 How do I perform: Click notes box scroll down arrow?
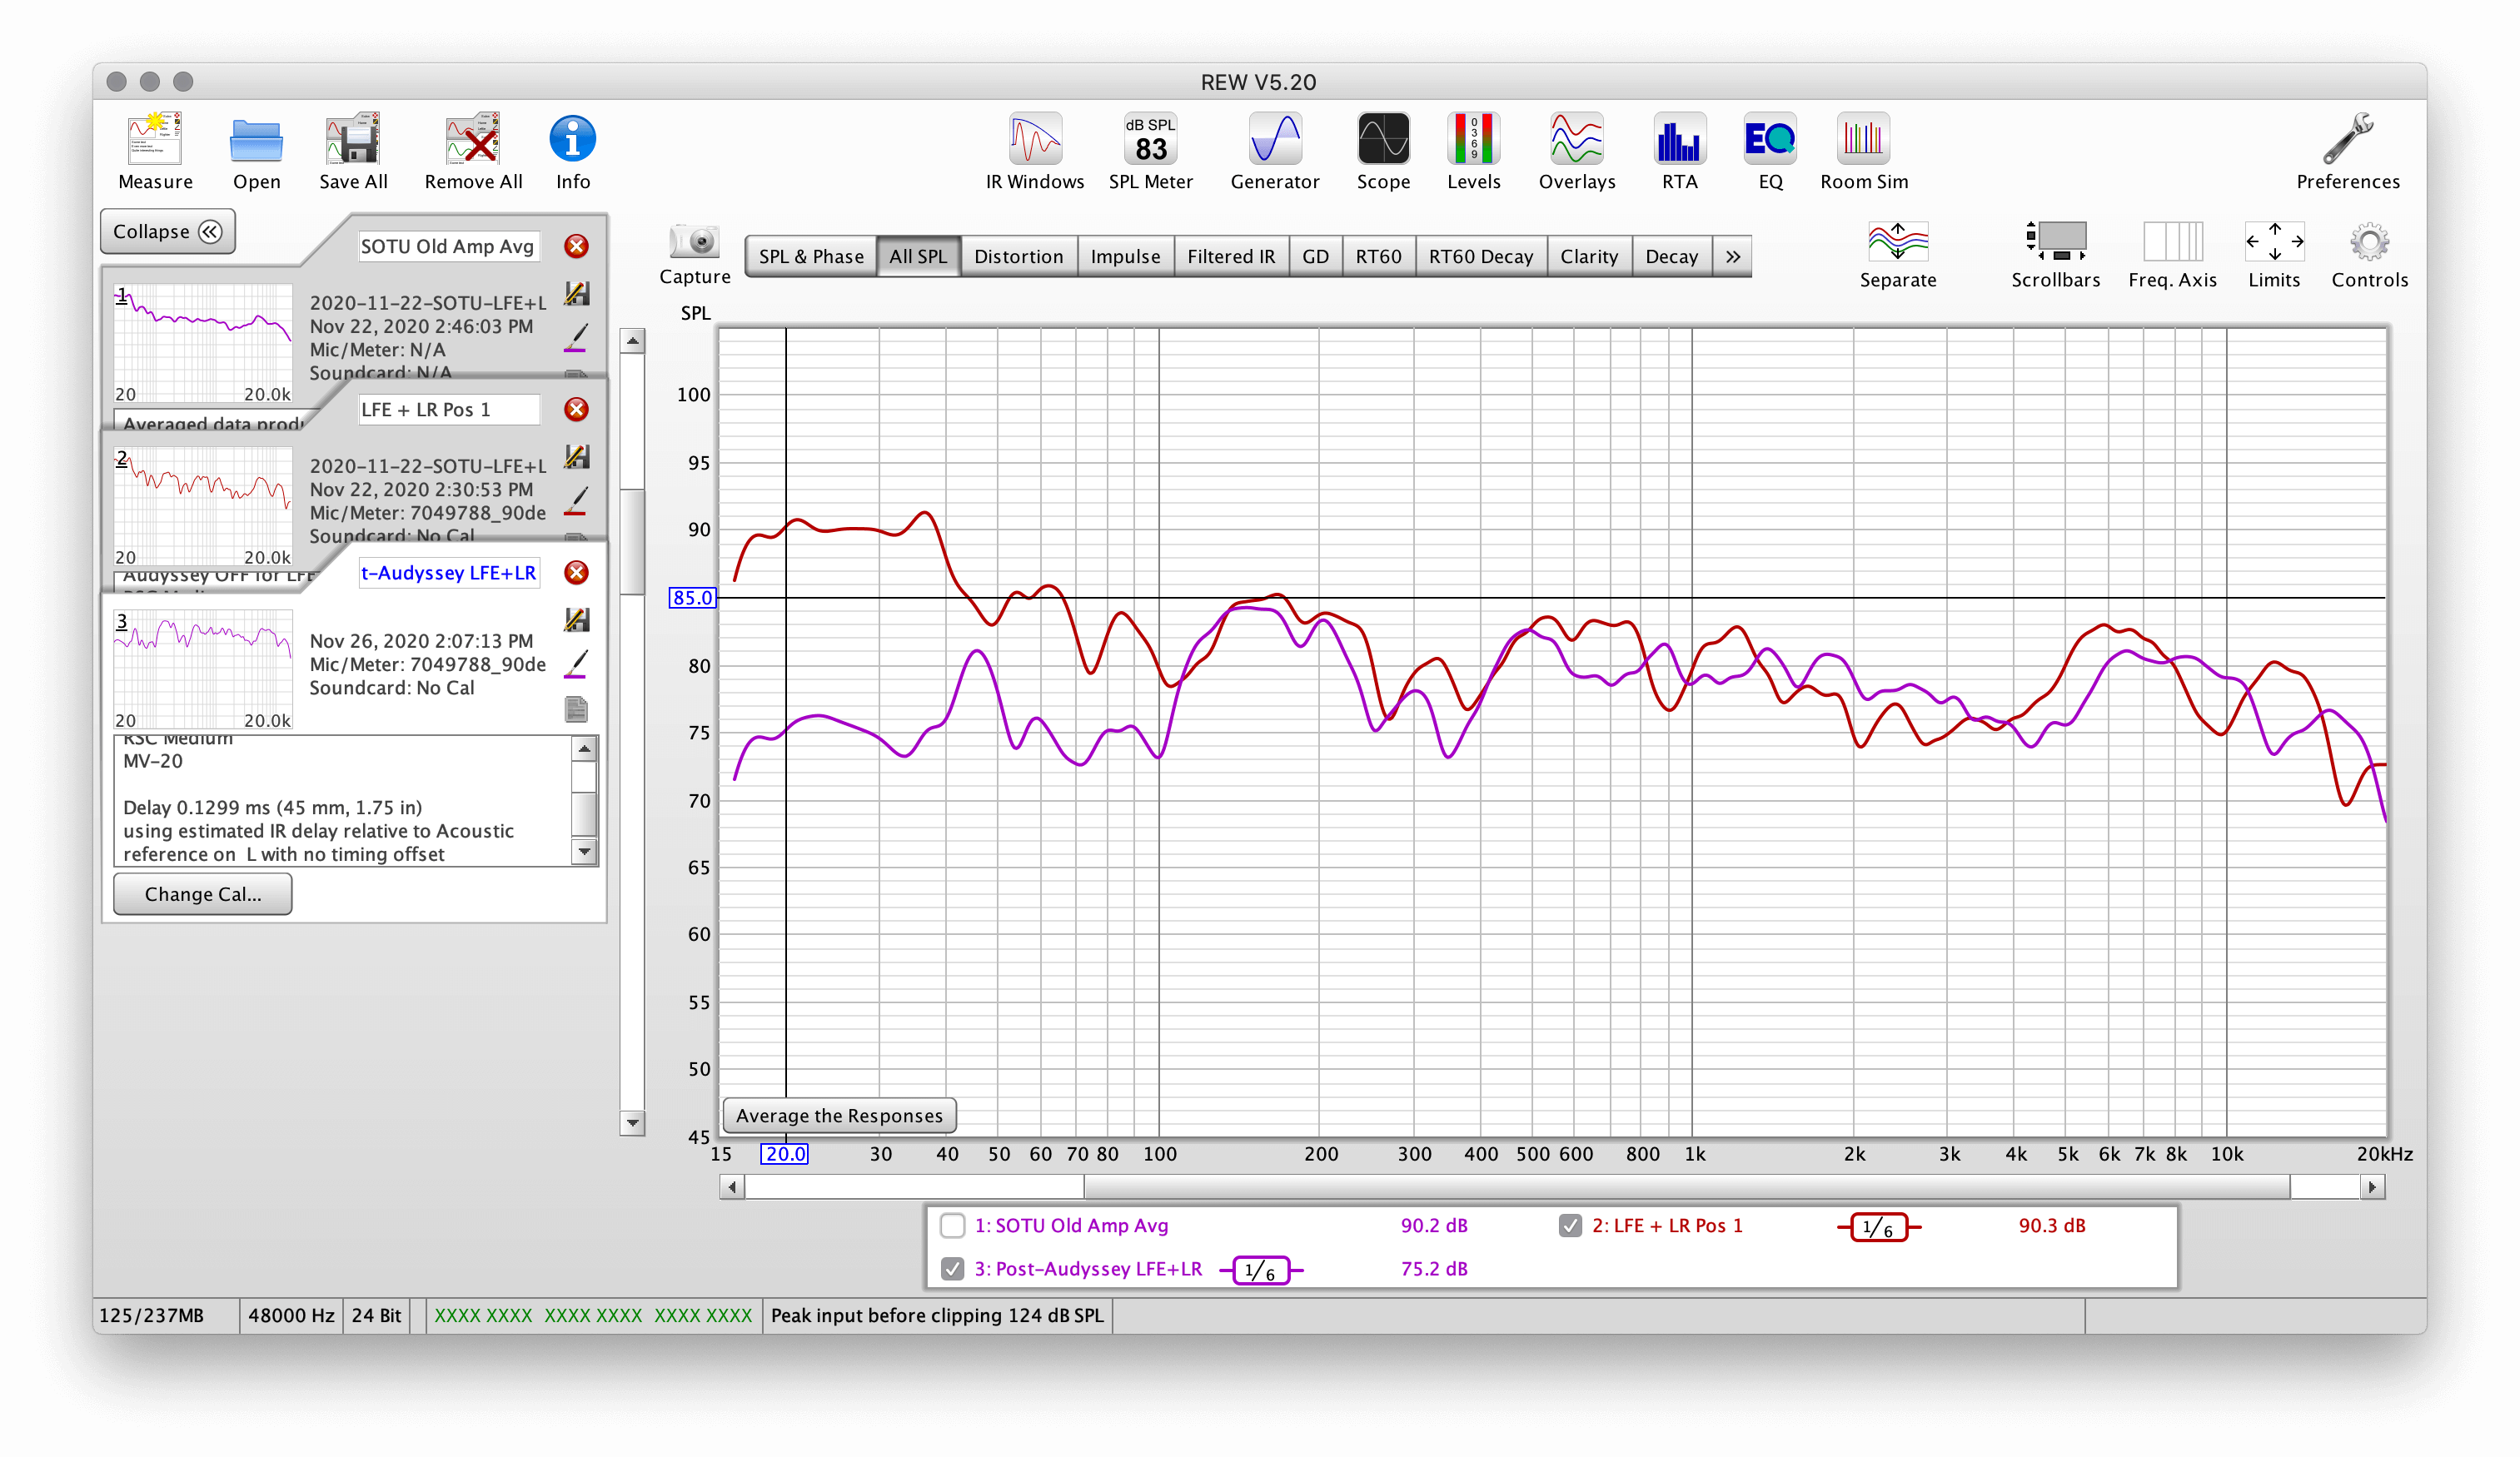click(x=585, y=852)
